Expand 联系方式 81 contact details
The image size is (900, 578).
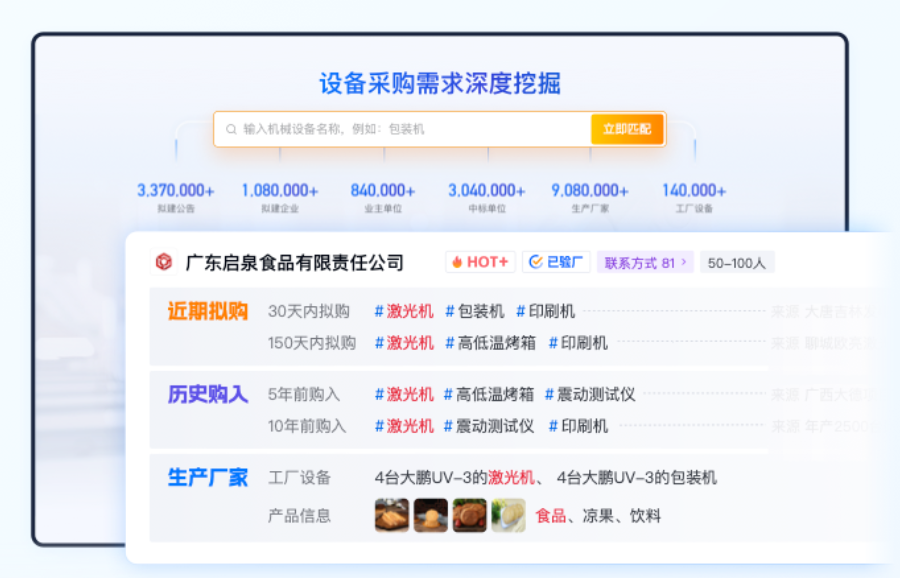pyautogui.click(x=646, y=263)
